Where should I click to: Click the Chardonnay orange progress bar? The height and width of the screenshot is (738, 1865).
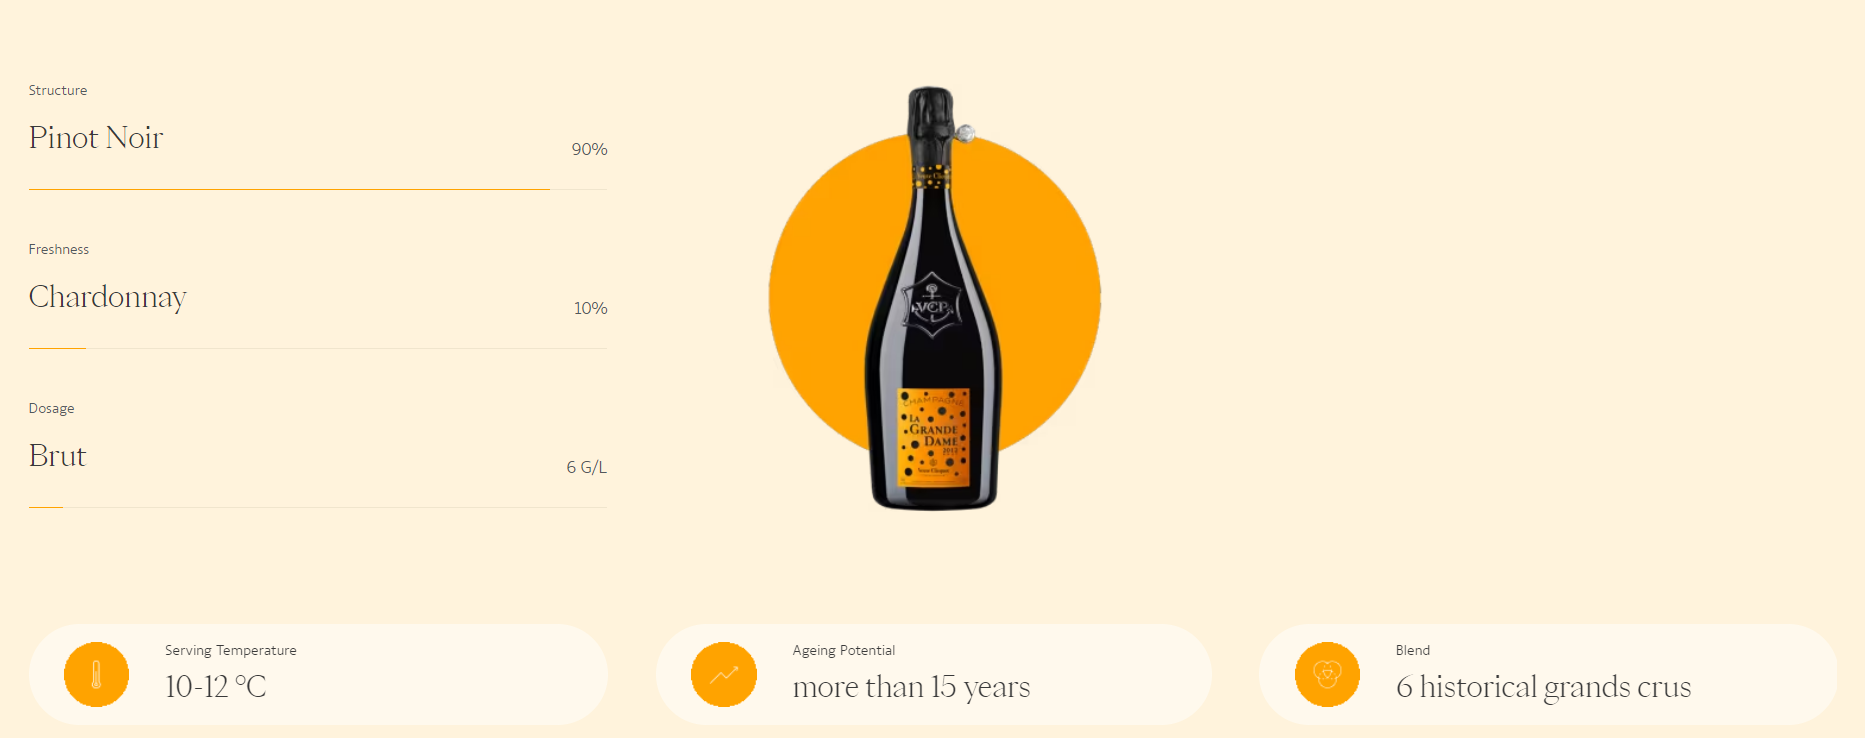click(57, 348)
